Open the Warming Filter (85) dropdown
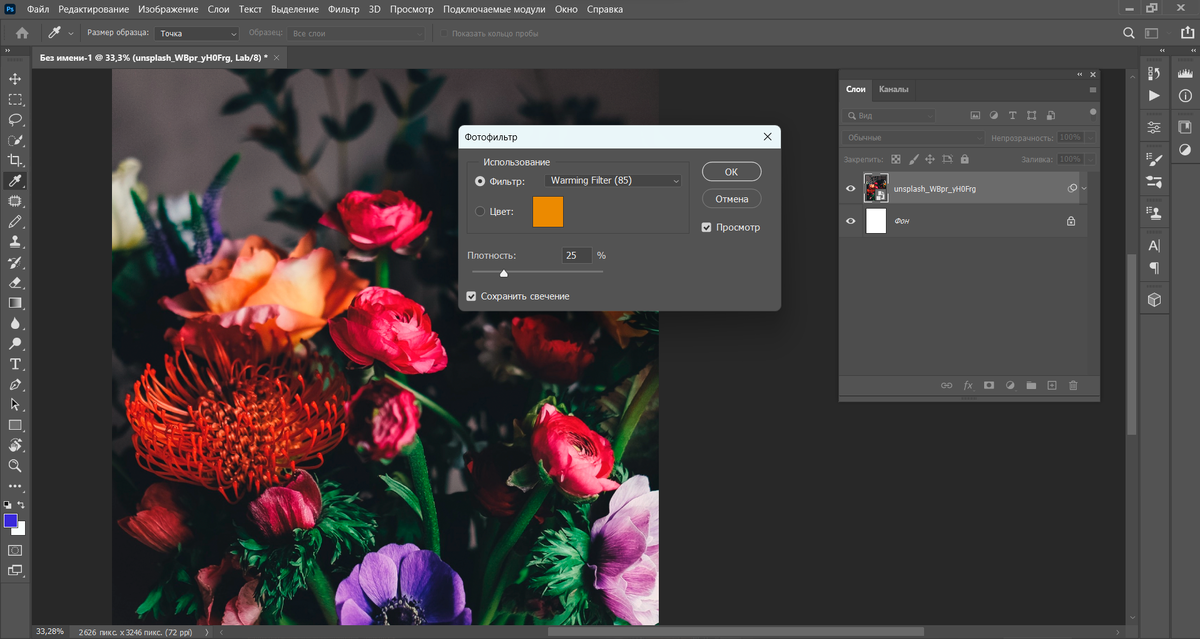Viewport: 1200px width, 639px height. [x=613, y=181]
